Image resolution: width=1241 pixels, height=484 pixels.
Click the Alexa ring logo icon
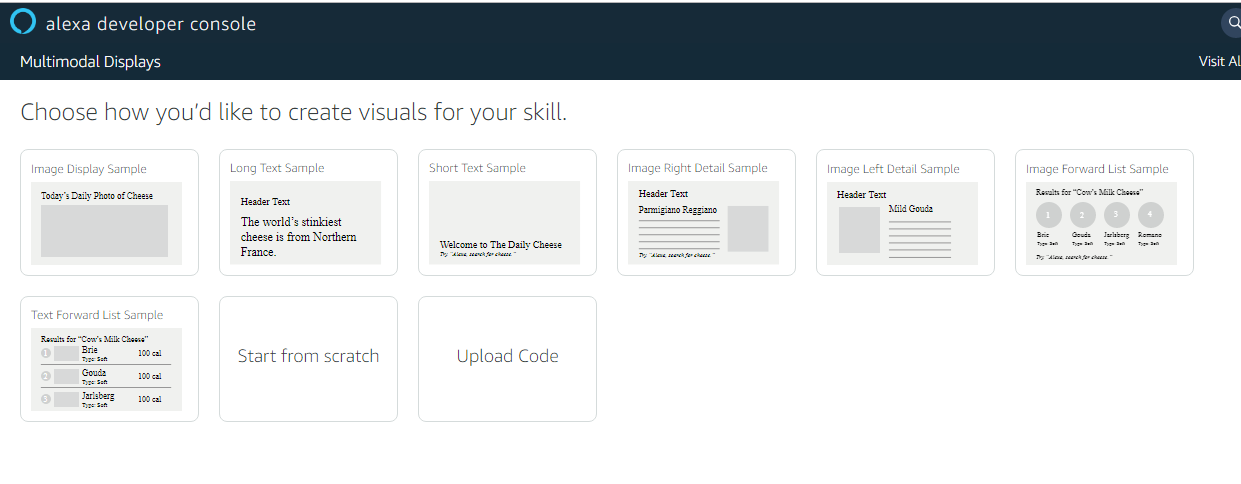(22, 22)
